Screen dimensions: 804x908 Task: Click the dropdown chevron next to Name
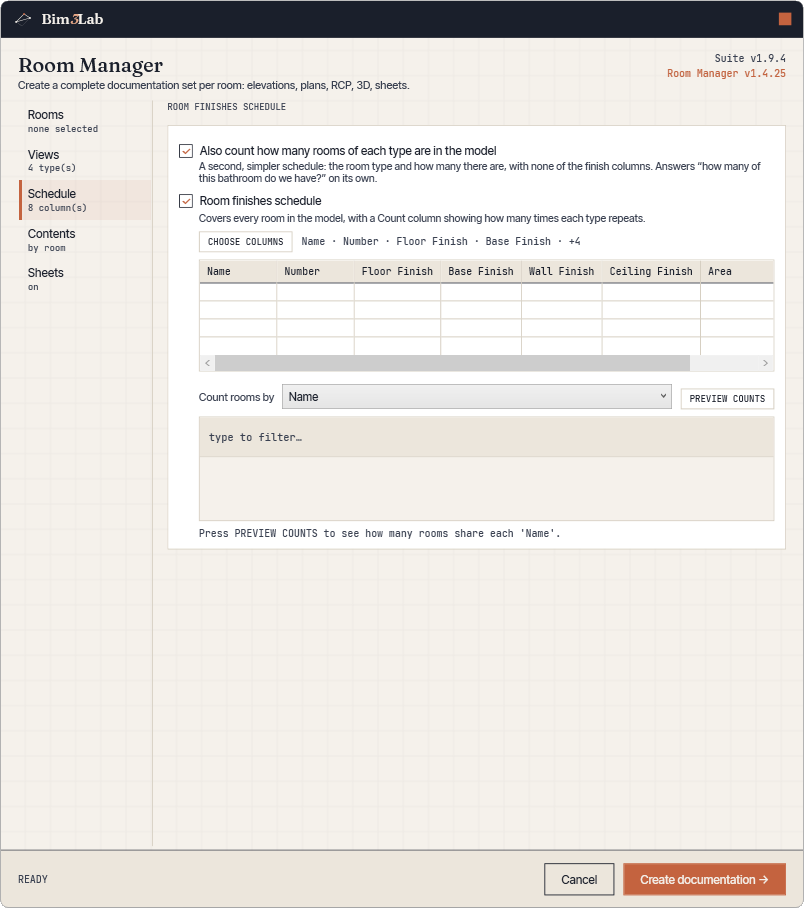click(x=663, y=396)
